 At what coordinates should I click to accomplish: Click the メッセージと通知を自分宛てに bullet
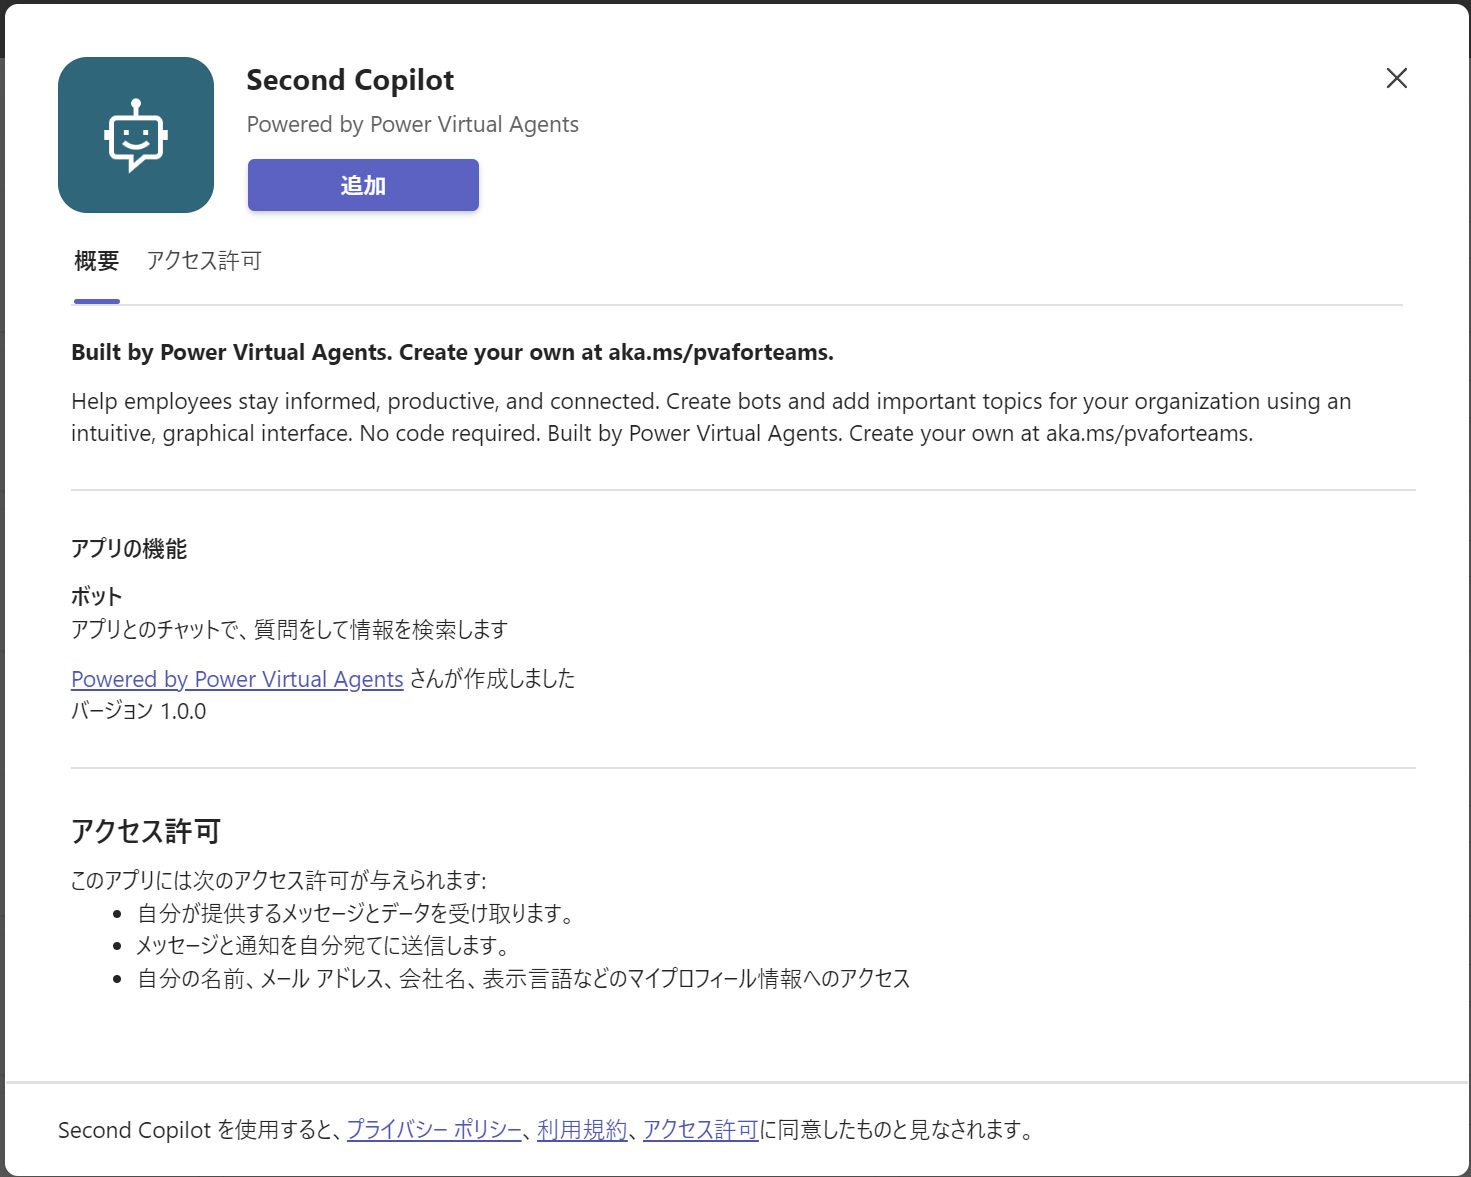pos(325,945)
